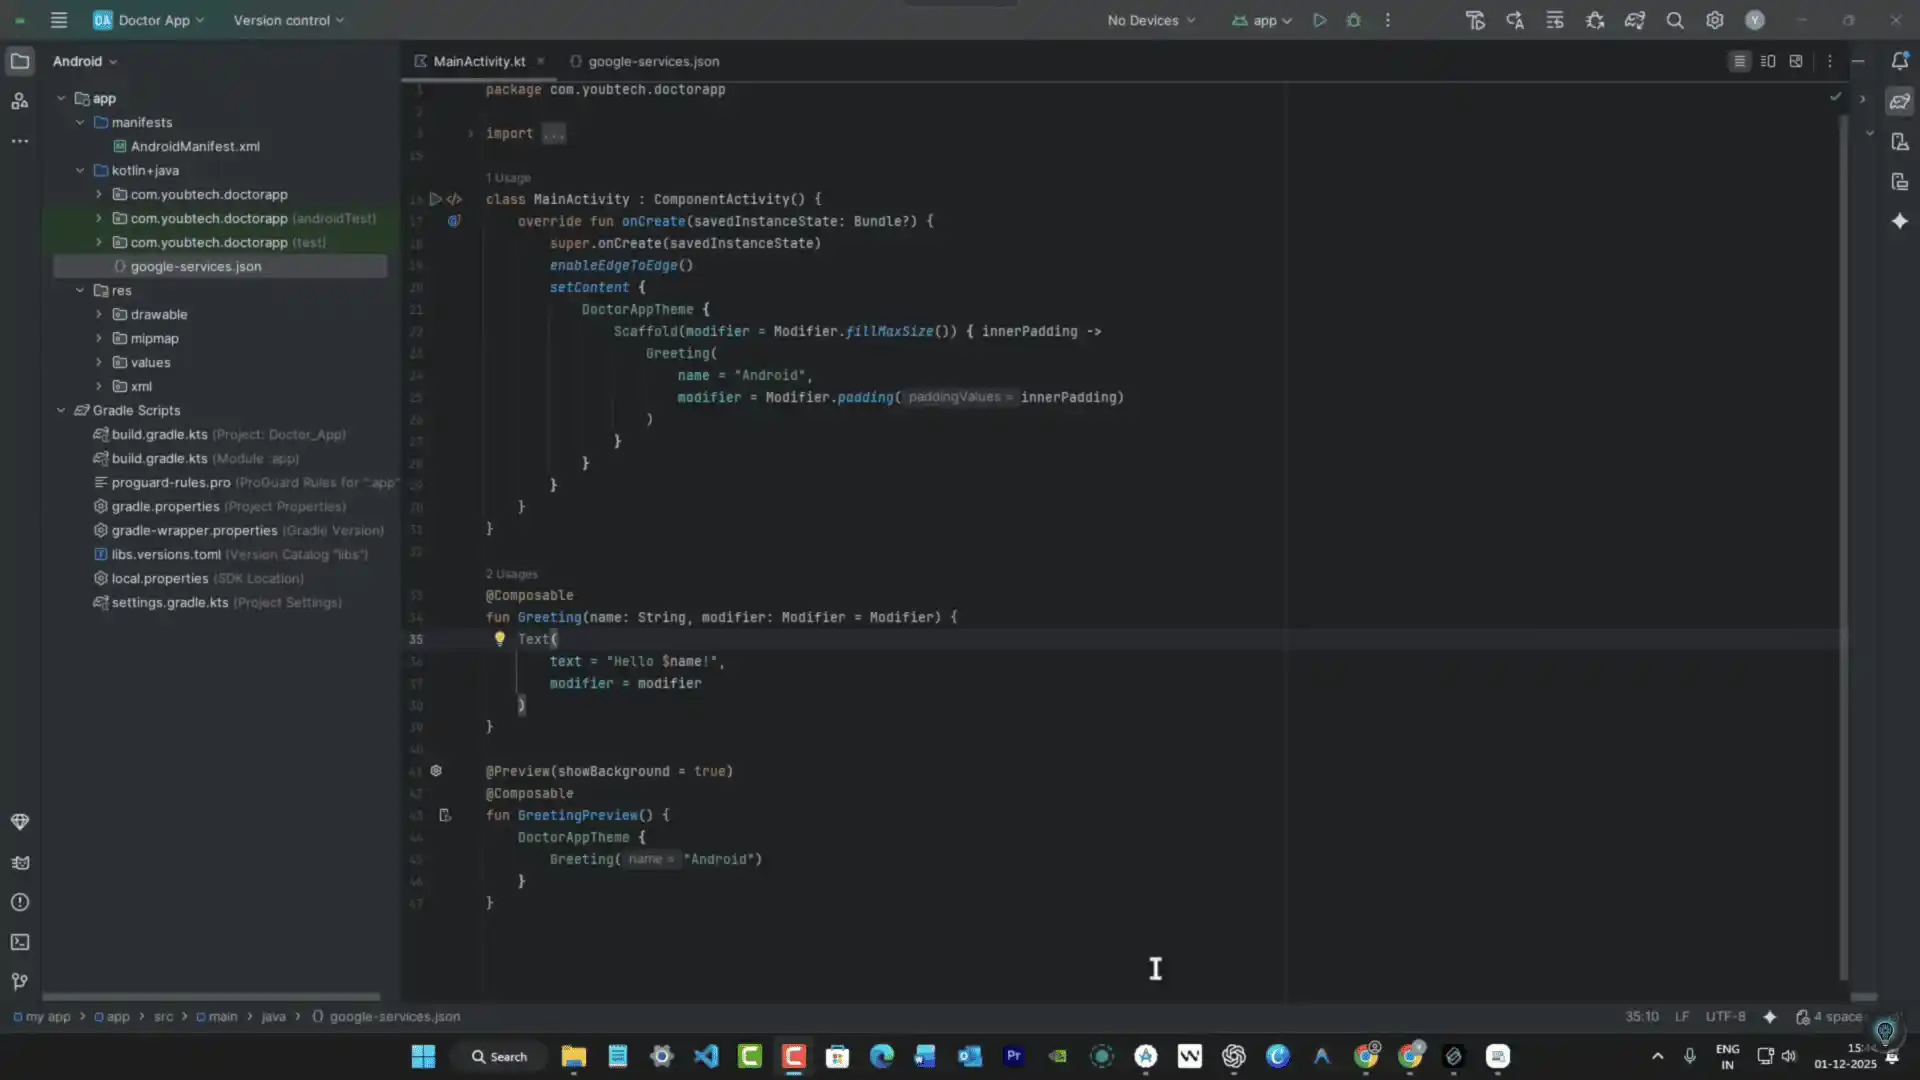
Task: Collapse the app module node
Action: point(61,98)
